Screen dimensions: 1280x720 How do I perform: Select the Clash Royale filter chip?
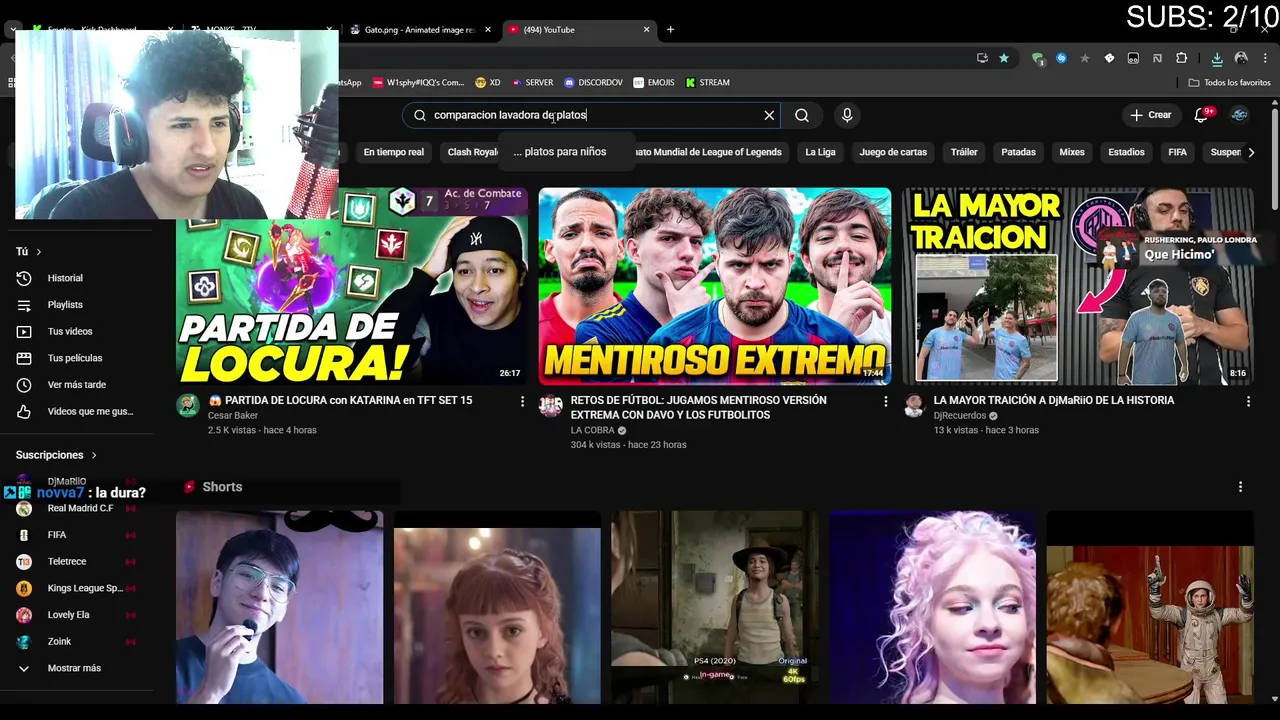pyautogui.click(x=472, y=152)
